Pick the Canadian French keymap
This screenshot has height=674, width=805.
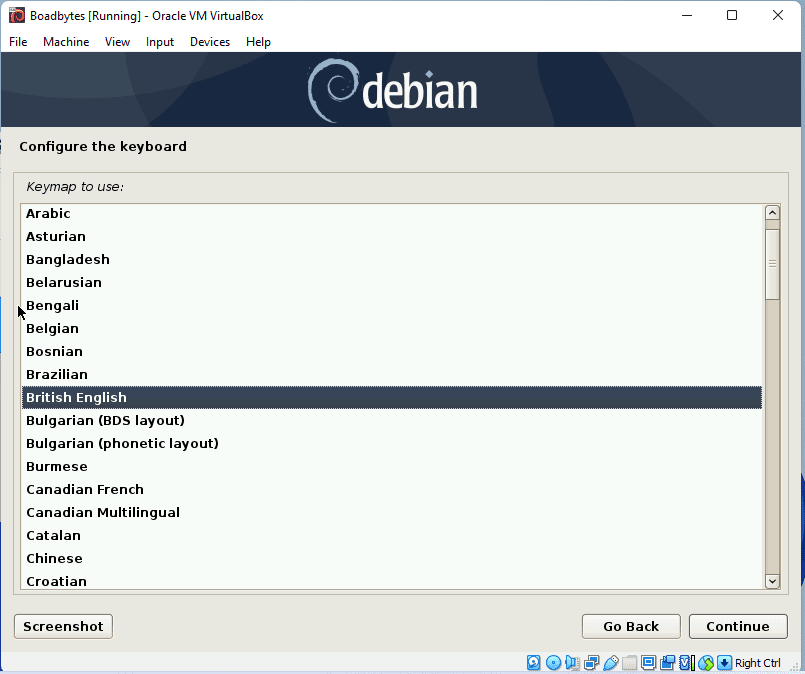point(392,490)
